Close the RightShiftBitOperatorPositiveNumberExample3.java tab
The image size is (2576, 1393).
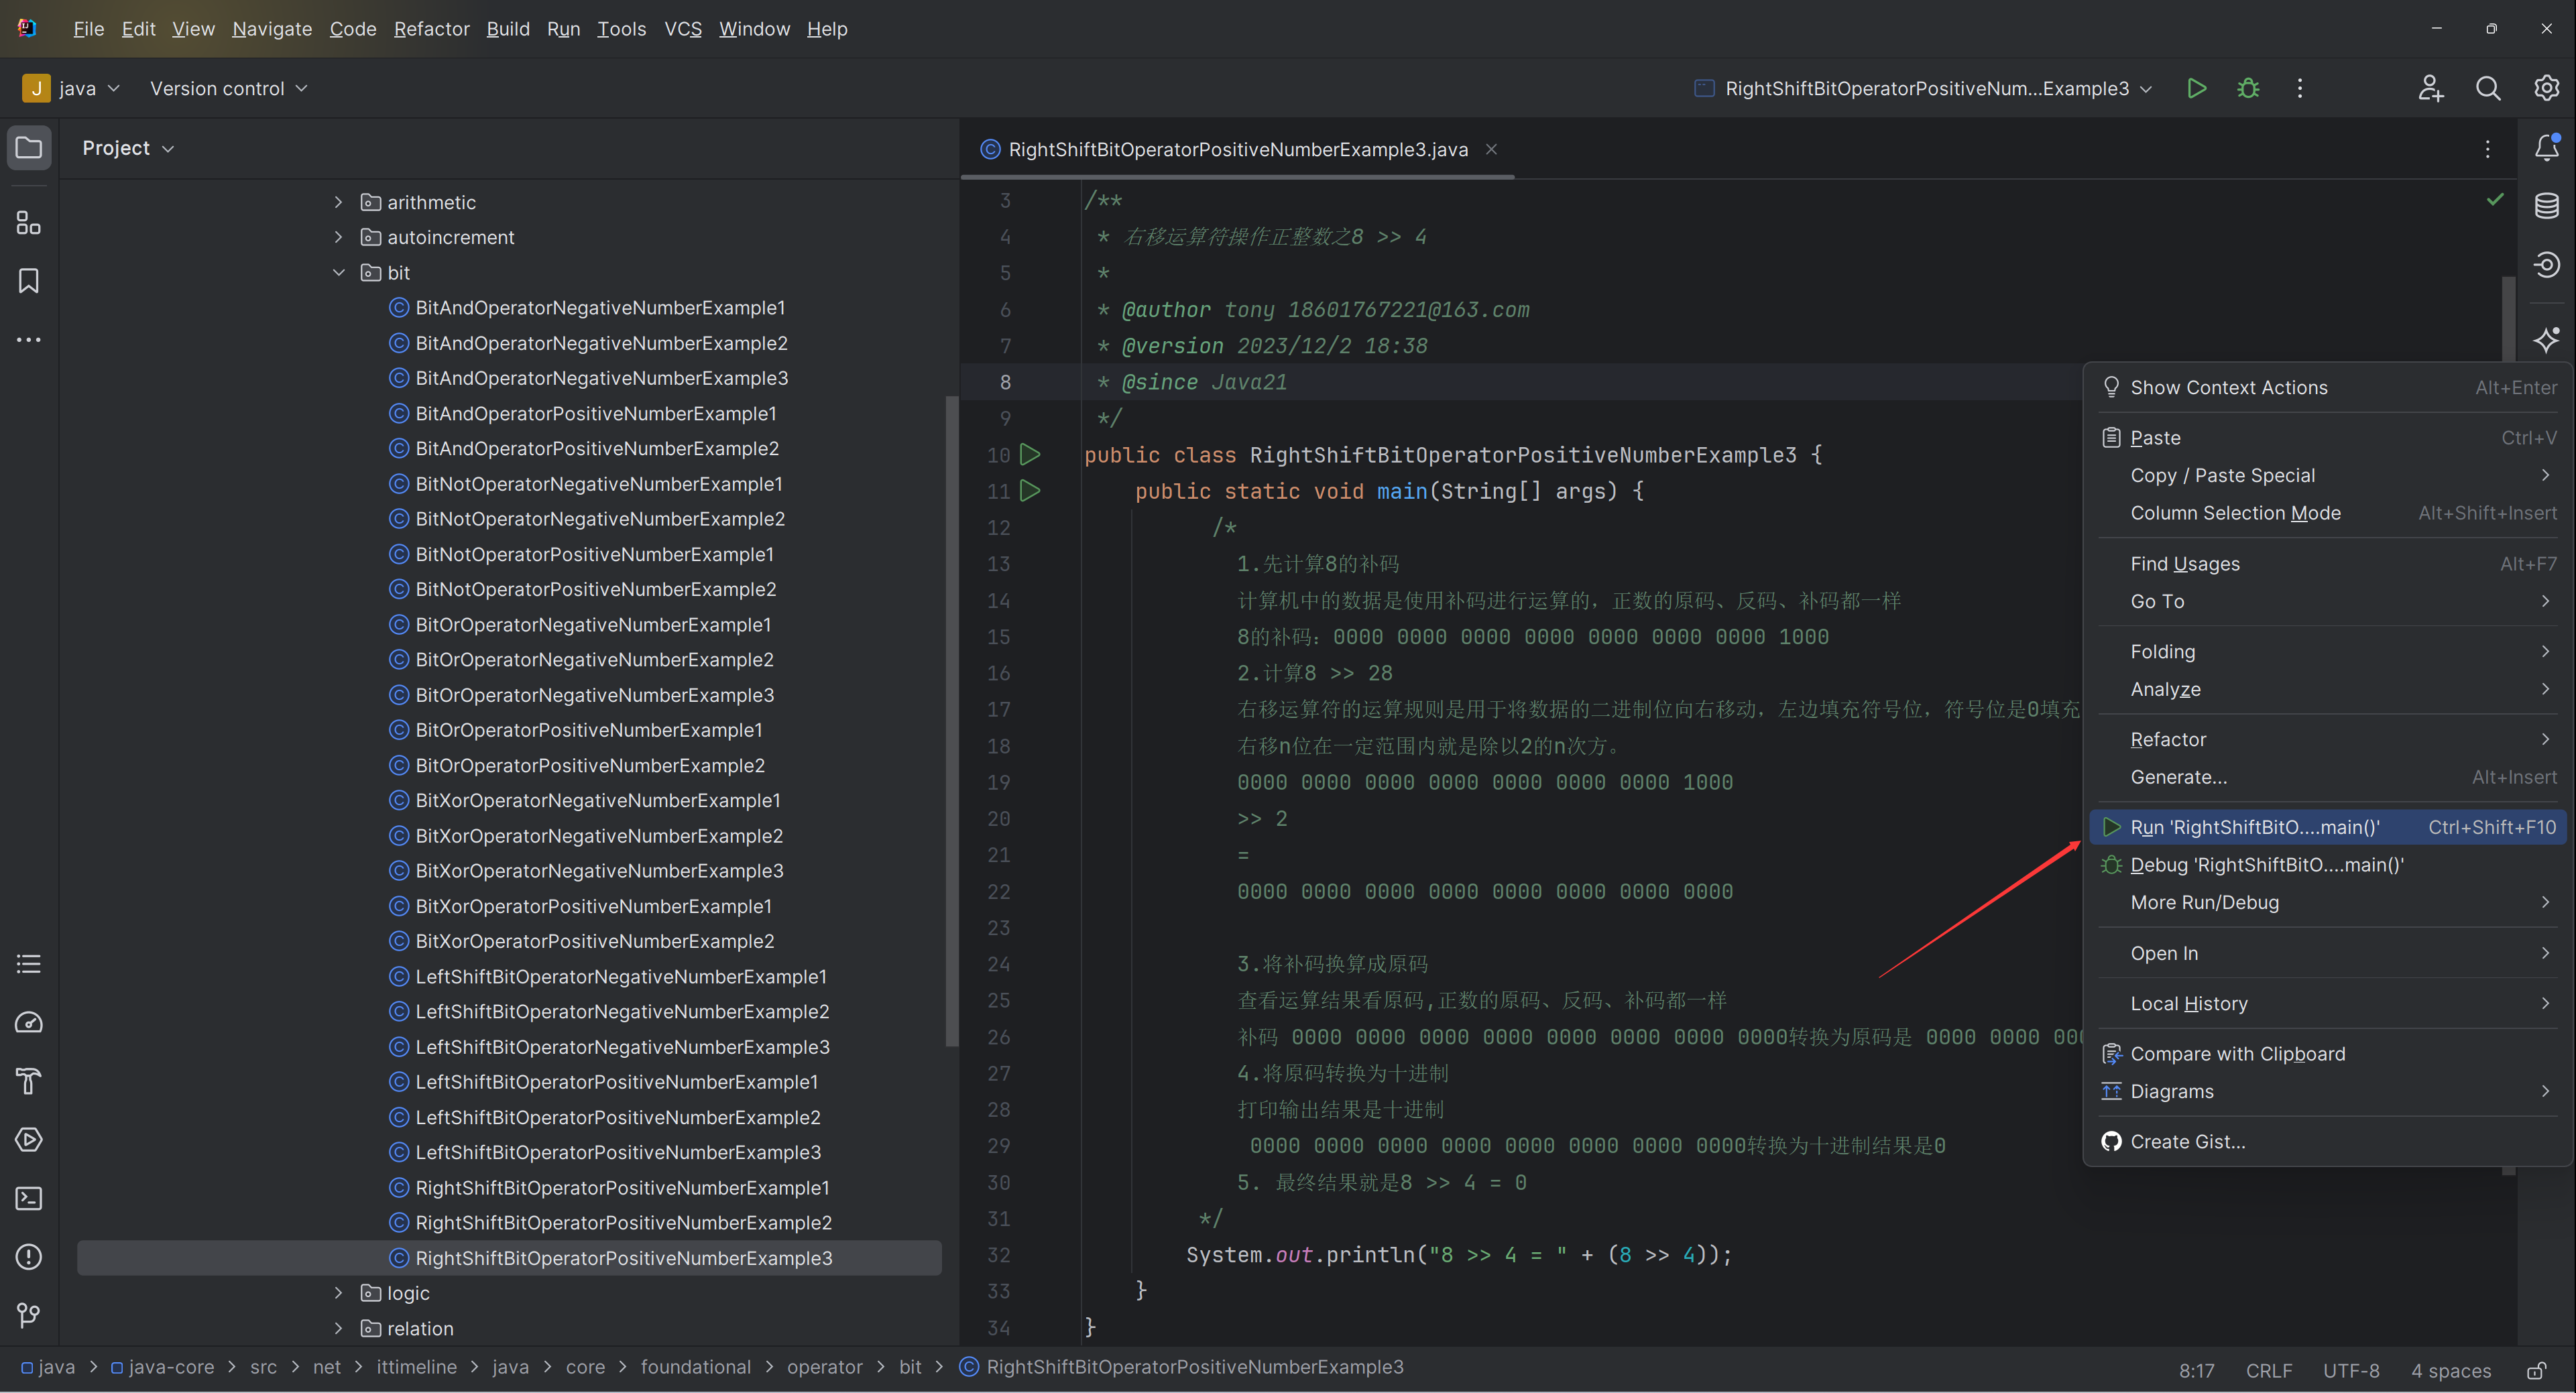pyautogui.click(x=1491, y=149)
